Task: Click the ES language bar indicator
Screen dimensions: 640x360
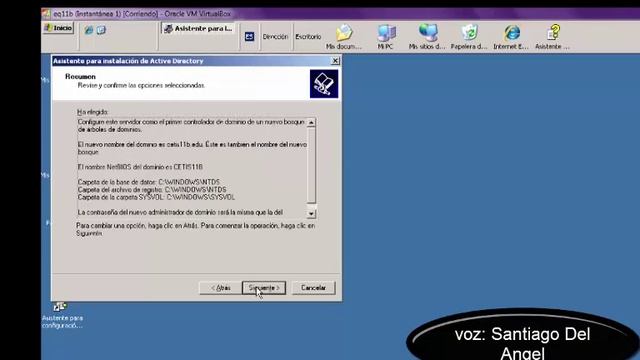Action: 249,37
